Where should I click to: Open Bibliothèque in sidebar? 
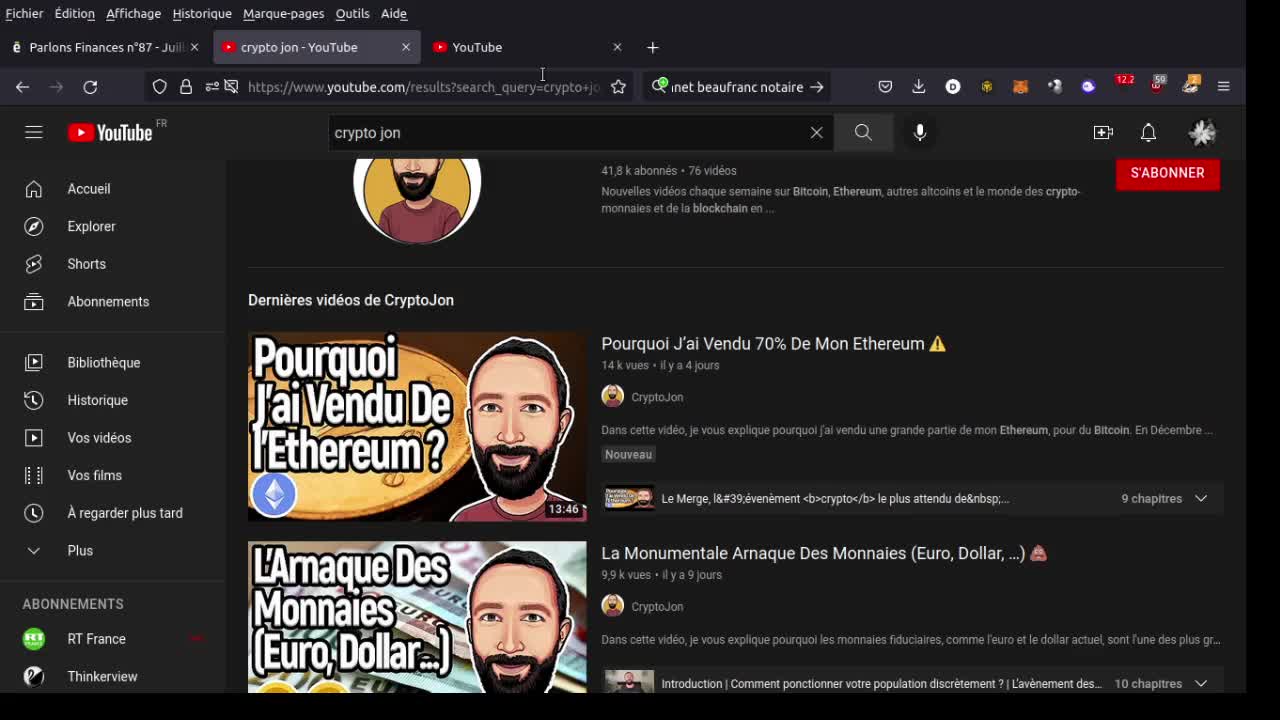pos(113,363)
